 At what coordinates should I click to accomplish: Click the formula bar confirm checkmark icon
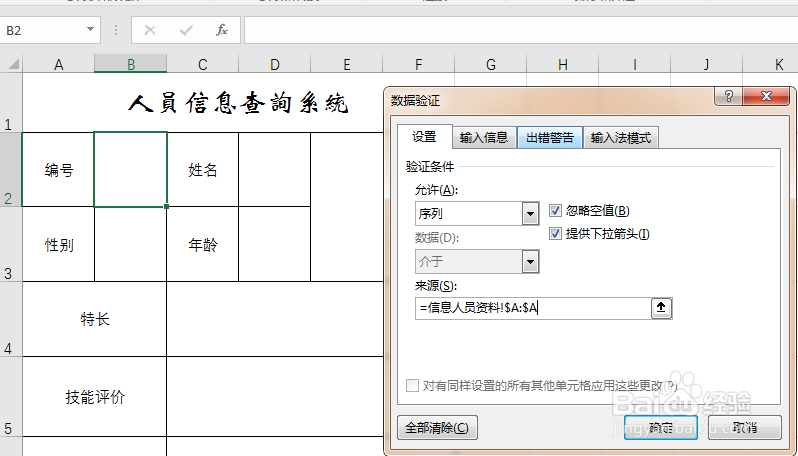click(x=186, y=31)
